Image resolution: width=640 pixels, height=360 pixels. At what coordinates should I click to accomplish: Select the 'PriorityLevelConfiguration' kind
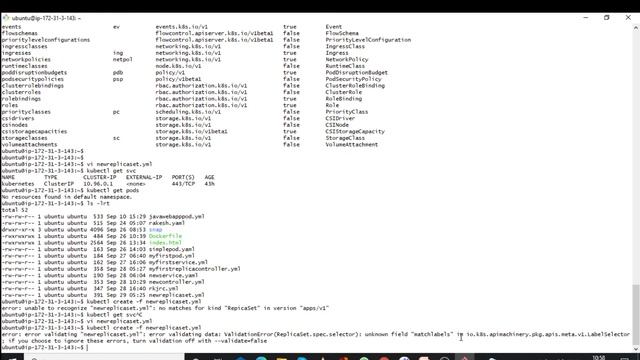368,40
